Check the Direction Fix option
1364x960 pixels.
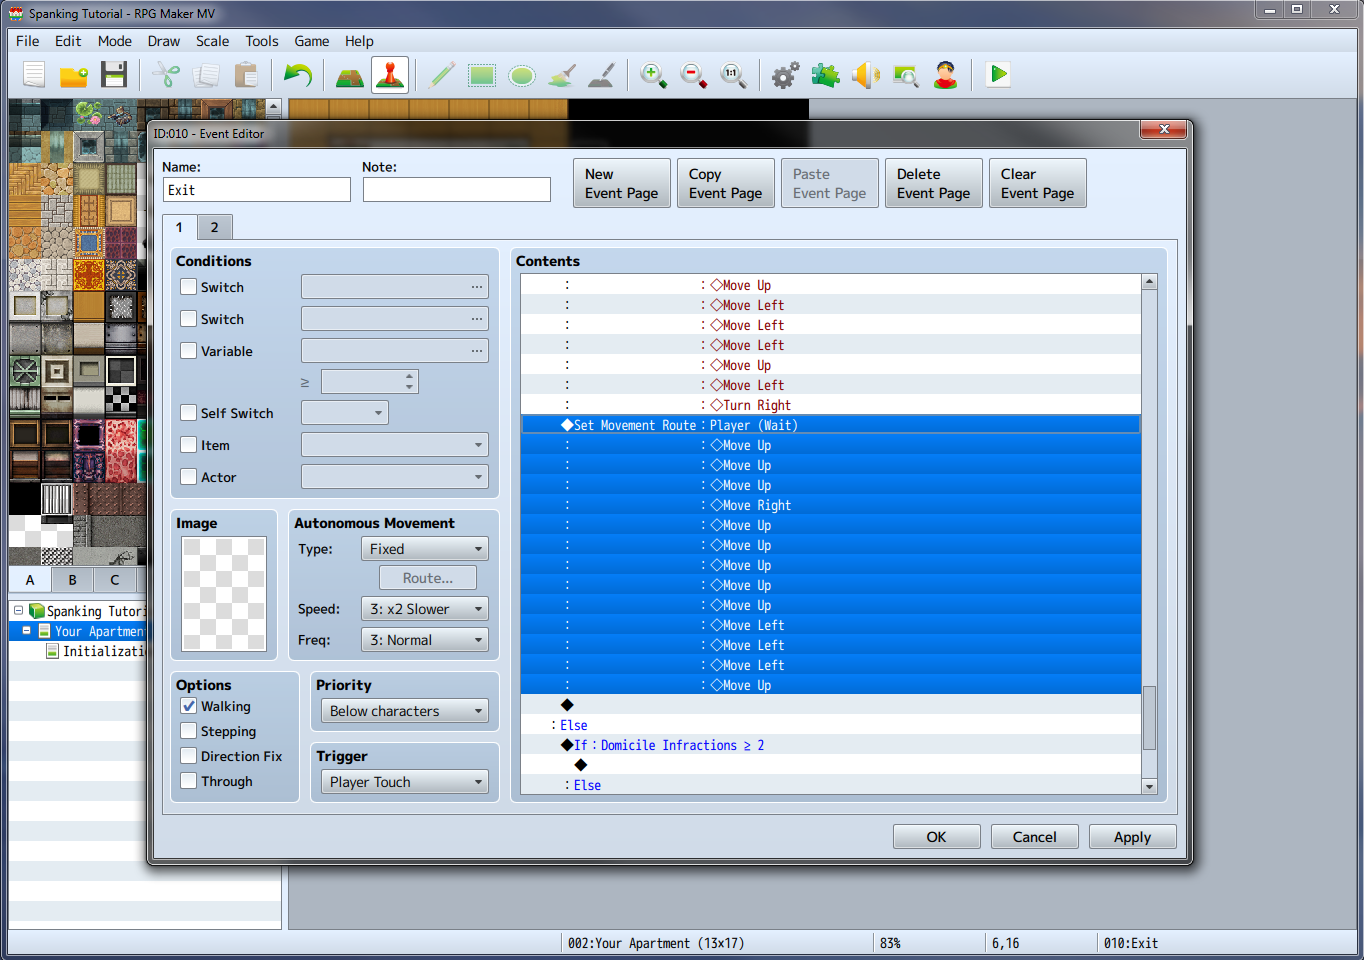pyautogui.click(x=188, y=756)
